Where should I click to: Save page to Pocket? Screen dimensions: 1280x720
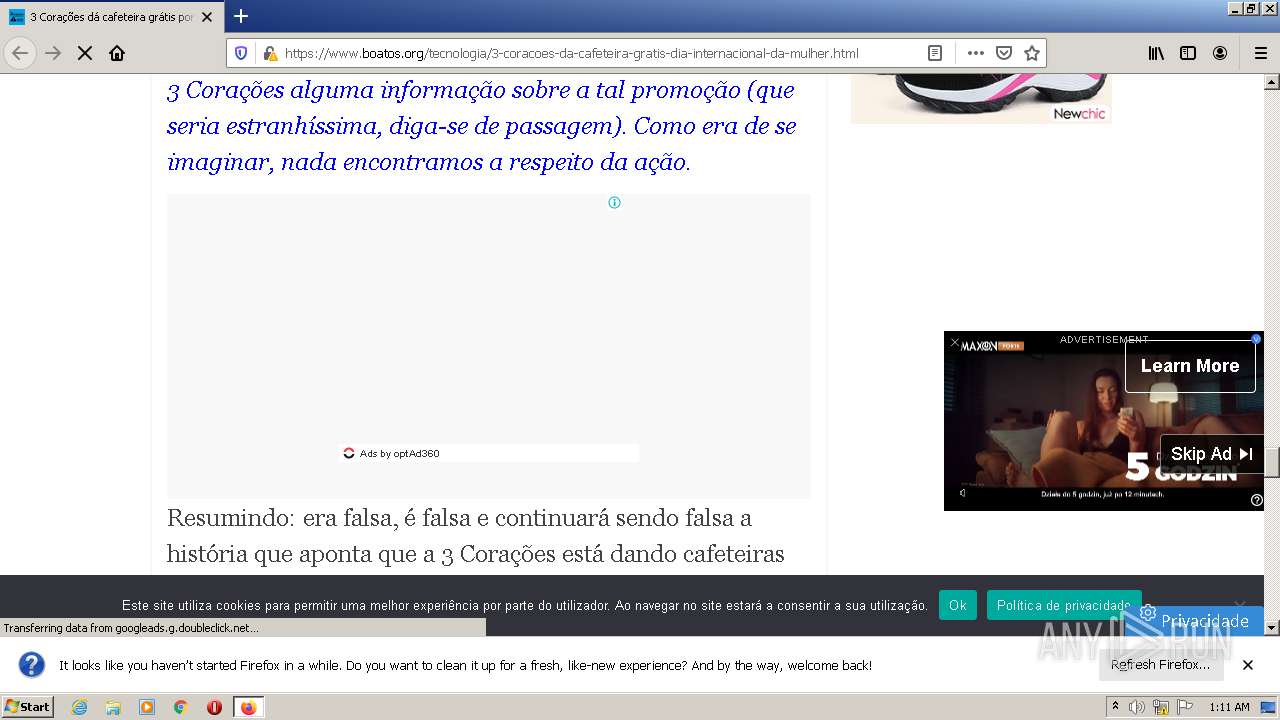pos(1004,53)
